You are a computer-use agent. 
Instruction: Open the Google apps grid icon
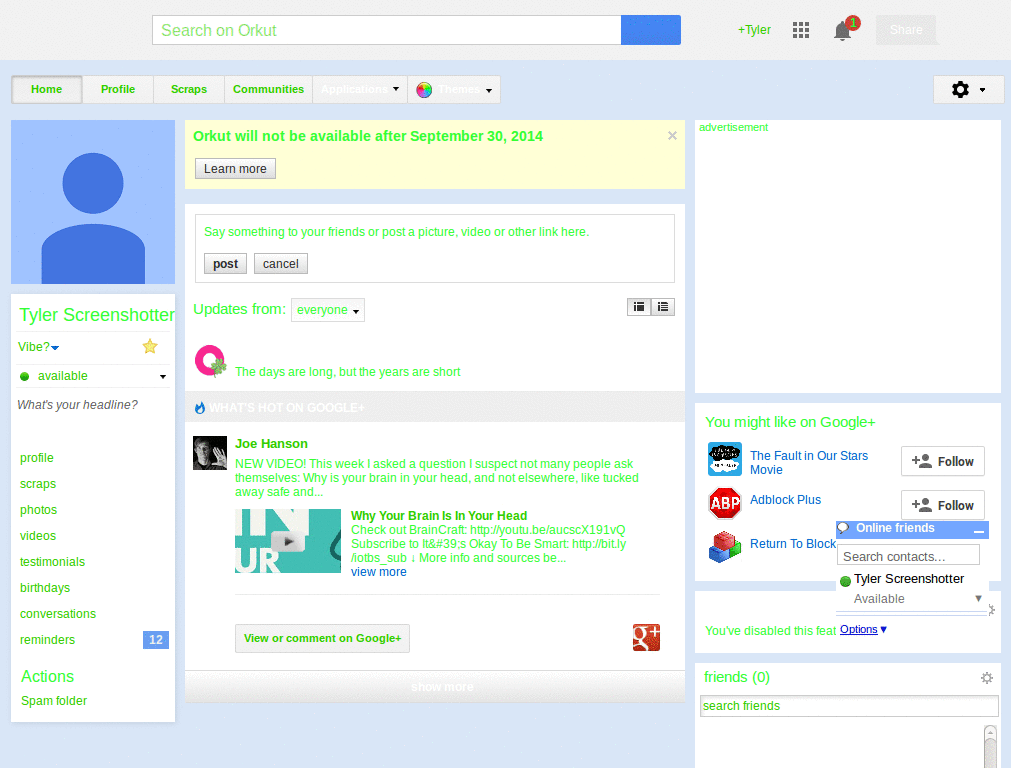tap(801, 30)
